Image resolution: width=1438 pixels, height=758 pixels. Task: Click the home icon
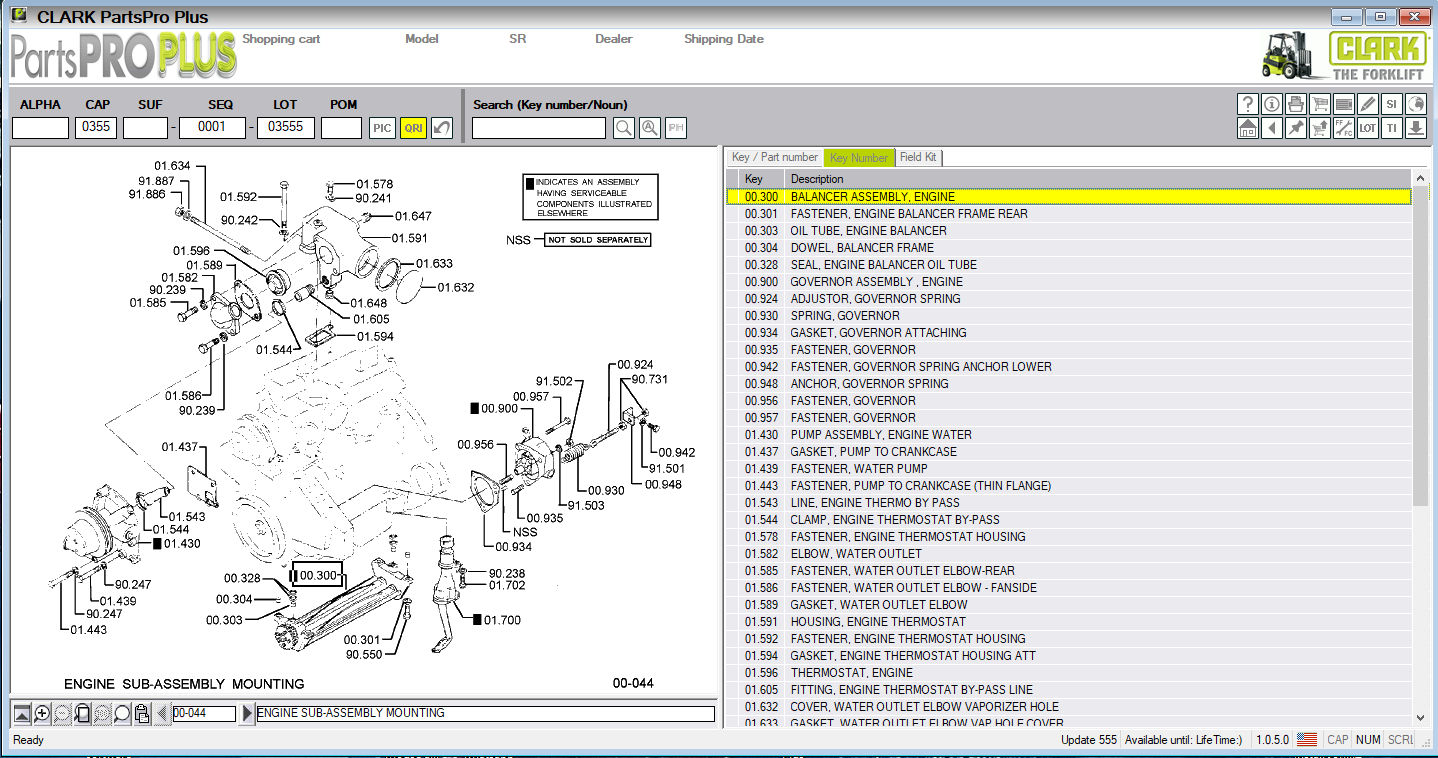point(1247,128)
